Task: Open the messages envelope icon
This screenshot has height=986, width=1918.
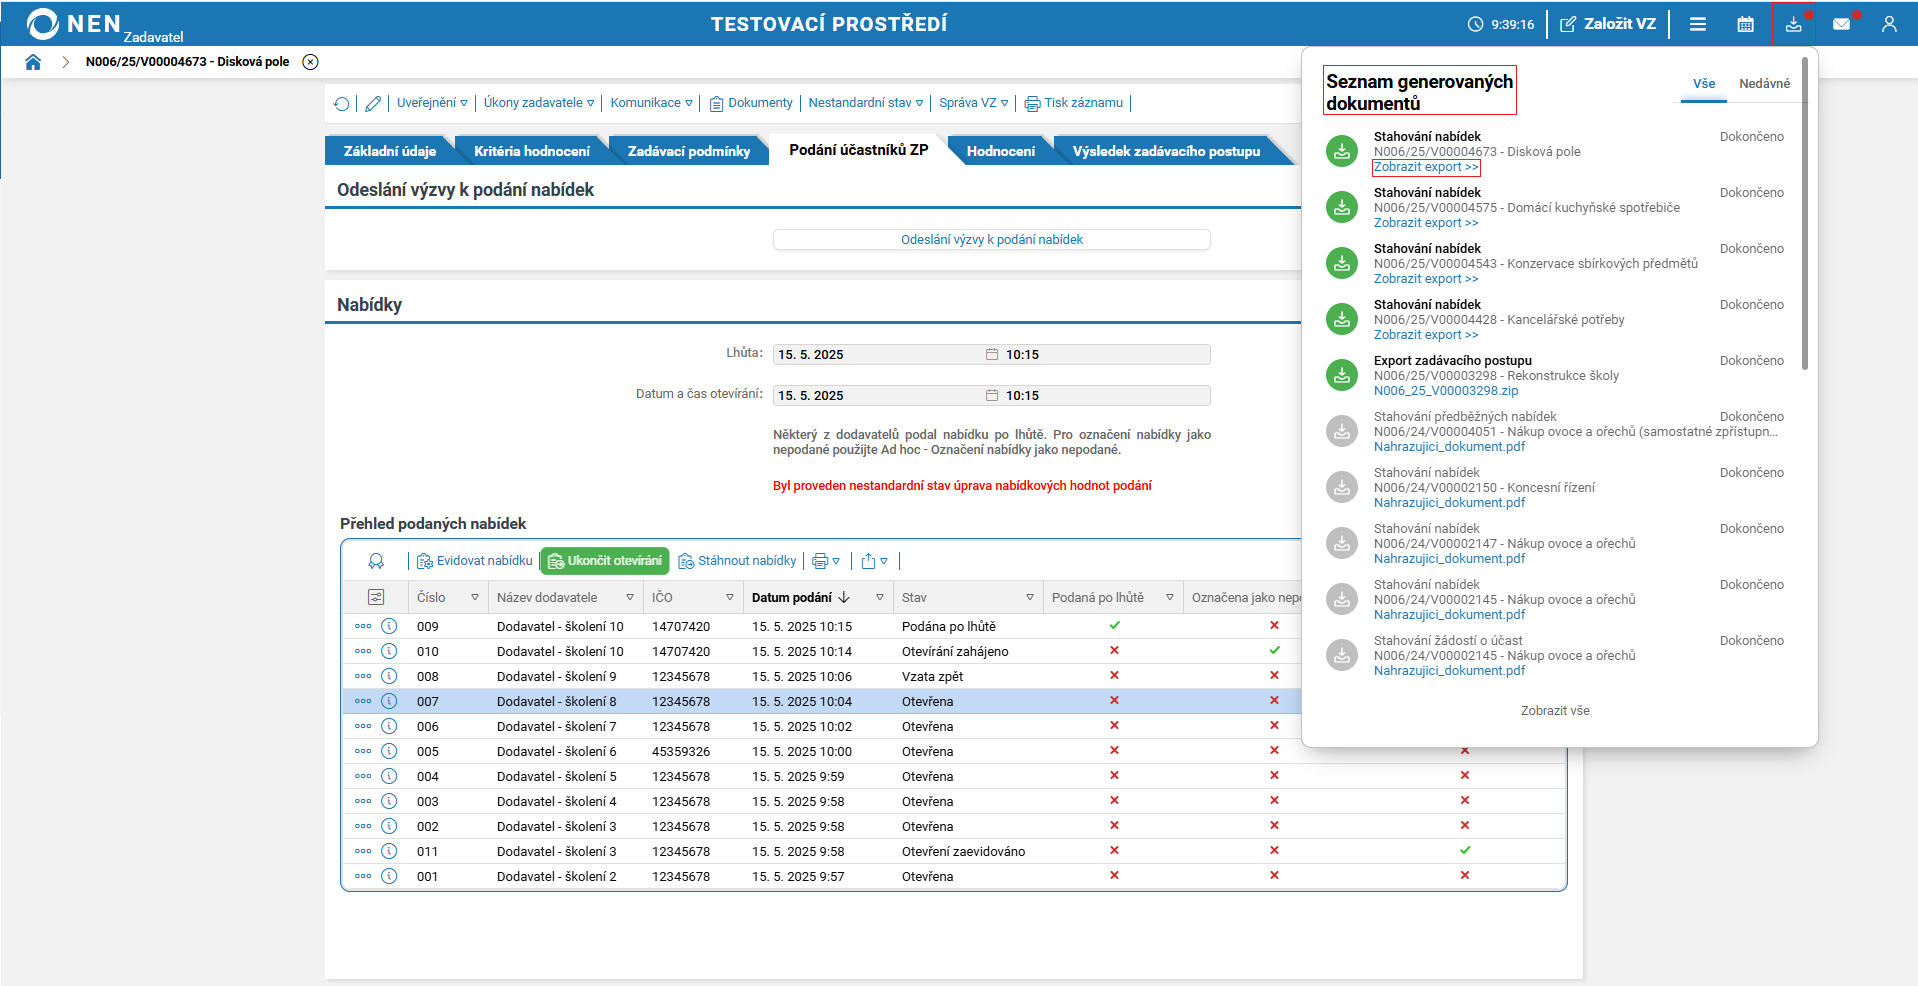Action: (x=1841, y=24)
